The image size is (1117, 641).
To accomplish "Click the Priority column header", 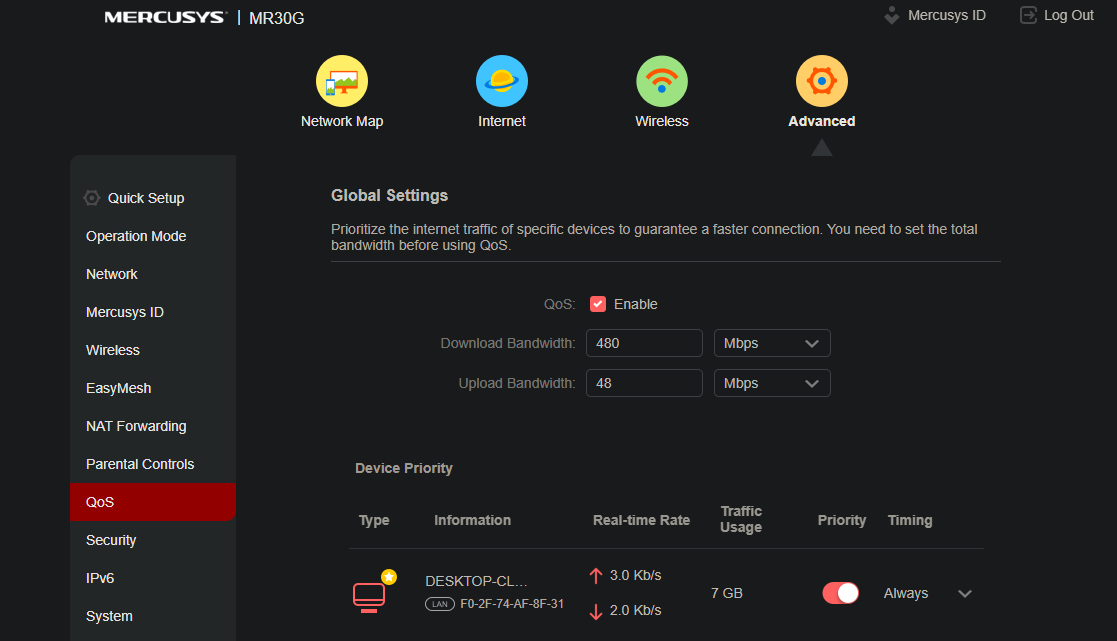I will [841, 521].
